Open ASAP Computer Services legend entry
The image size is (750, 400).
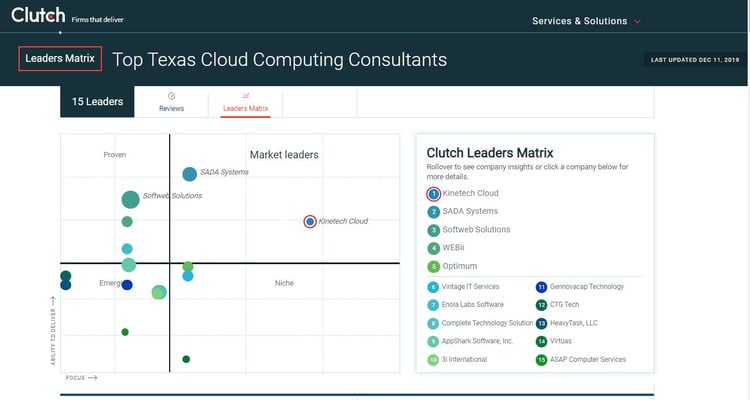tap(588, 359)
